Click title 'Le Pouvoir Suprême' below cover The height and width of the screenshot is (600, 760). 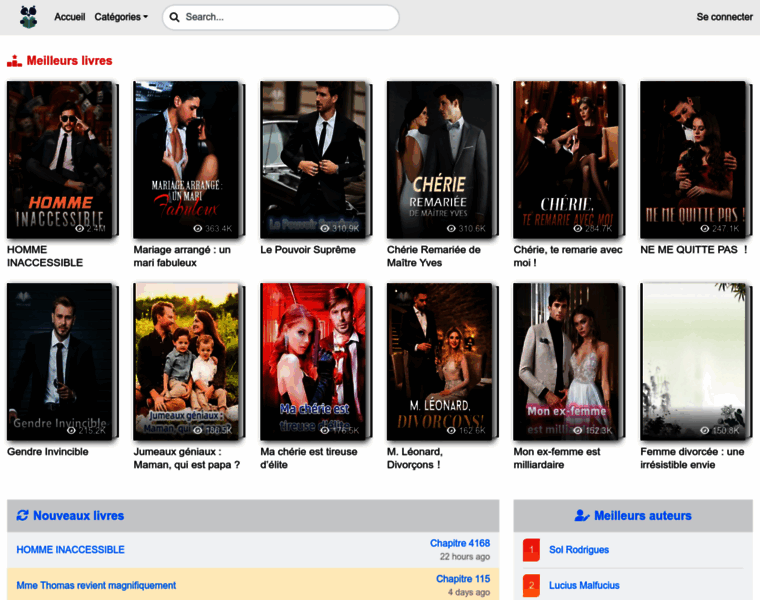(308, 250)
